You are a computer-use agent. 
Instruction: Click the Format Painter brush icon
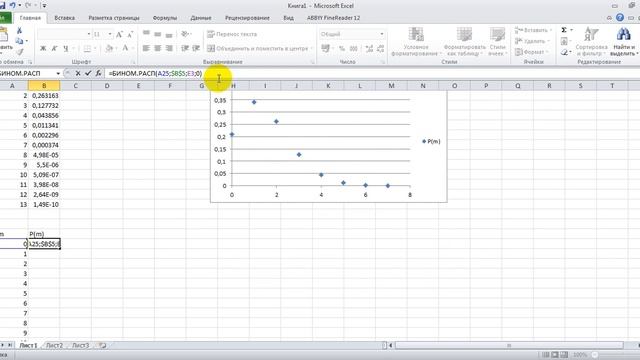(x=19, y=52)
